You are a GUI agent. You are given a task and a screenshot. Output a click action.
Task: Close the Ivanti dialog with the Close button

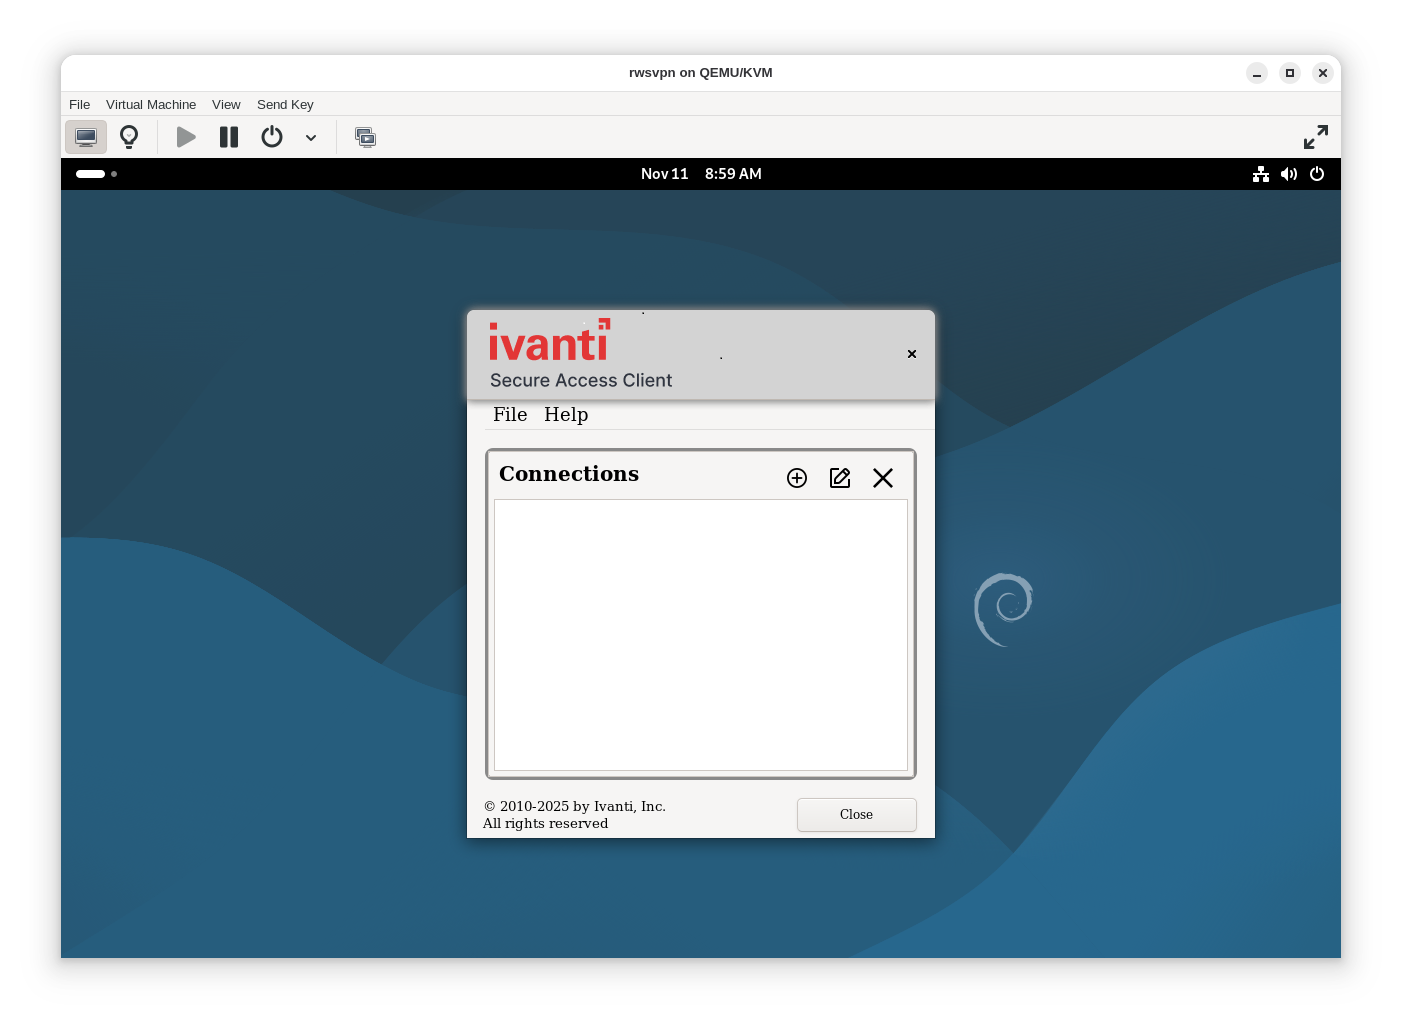tap(856, 814)
